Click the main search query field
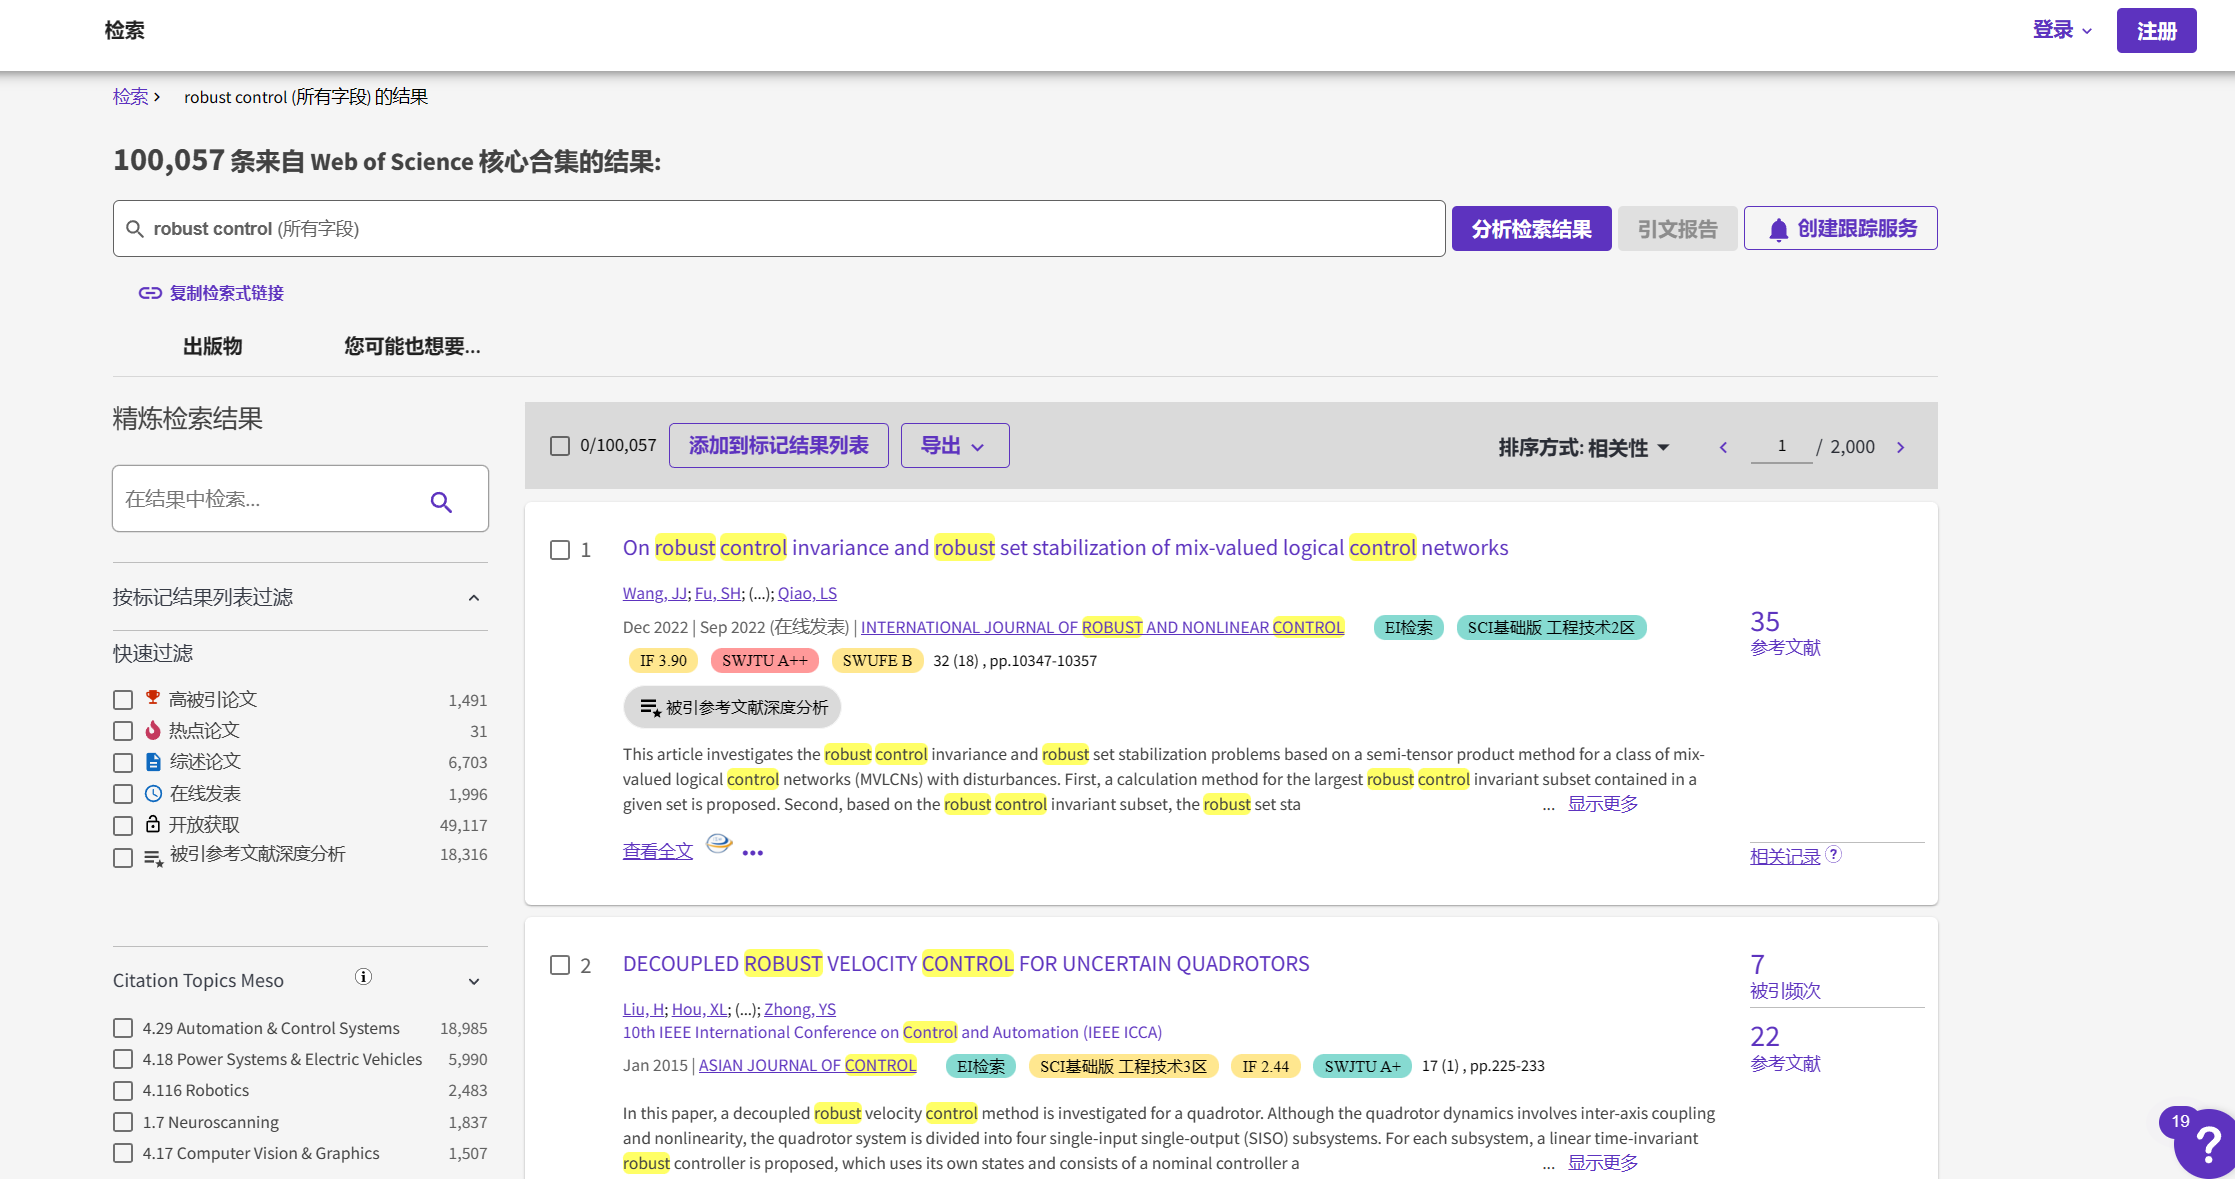Viewport: 2235px width, 1179px height. click(x=779, y=229)
